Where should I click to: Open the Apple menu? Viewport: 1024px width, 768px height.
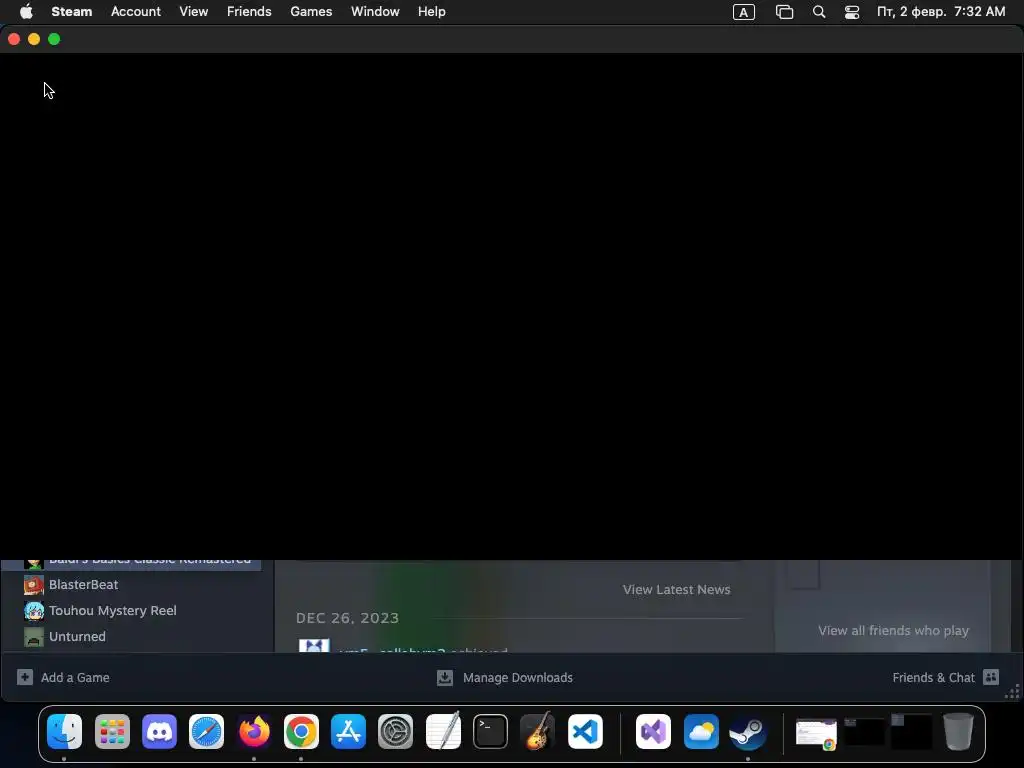(26, 12)
